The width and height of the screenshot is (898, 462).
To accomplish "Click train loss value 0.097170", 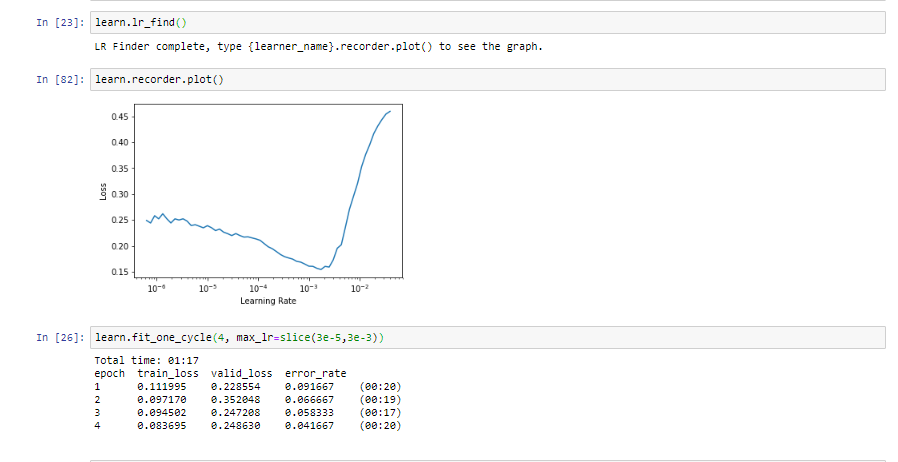I will click(x=162, y=400).
